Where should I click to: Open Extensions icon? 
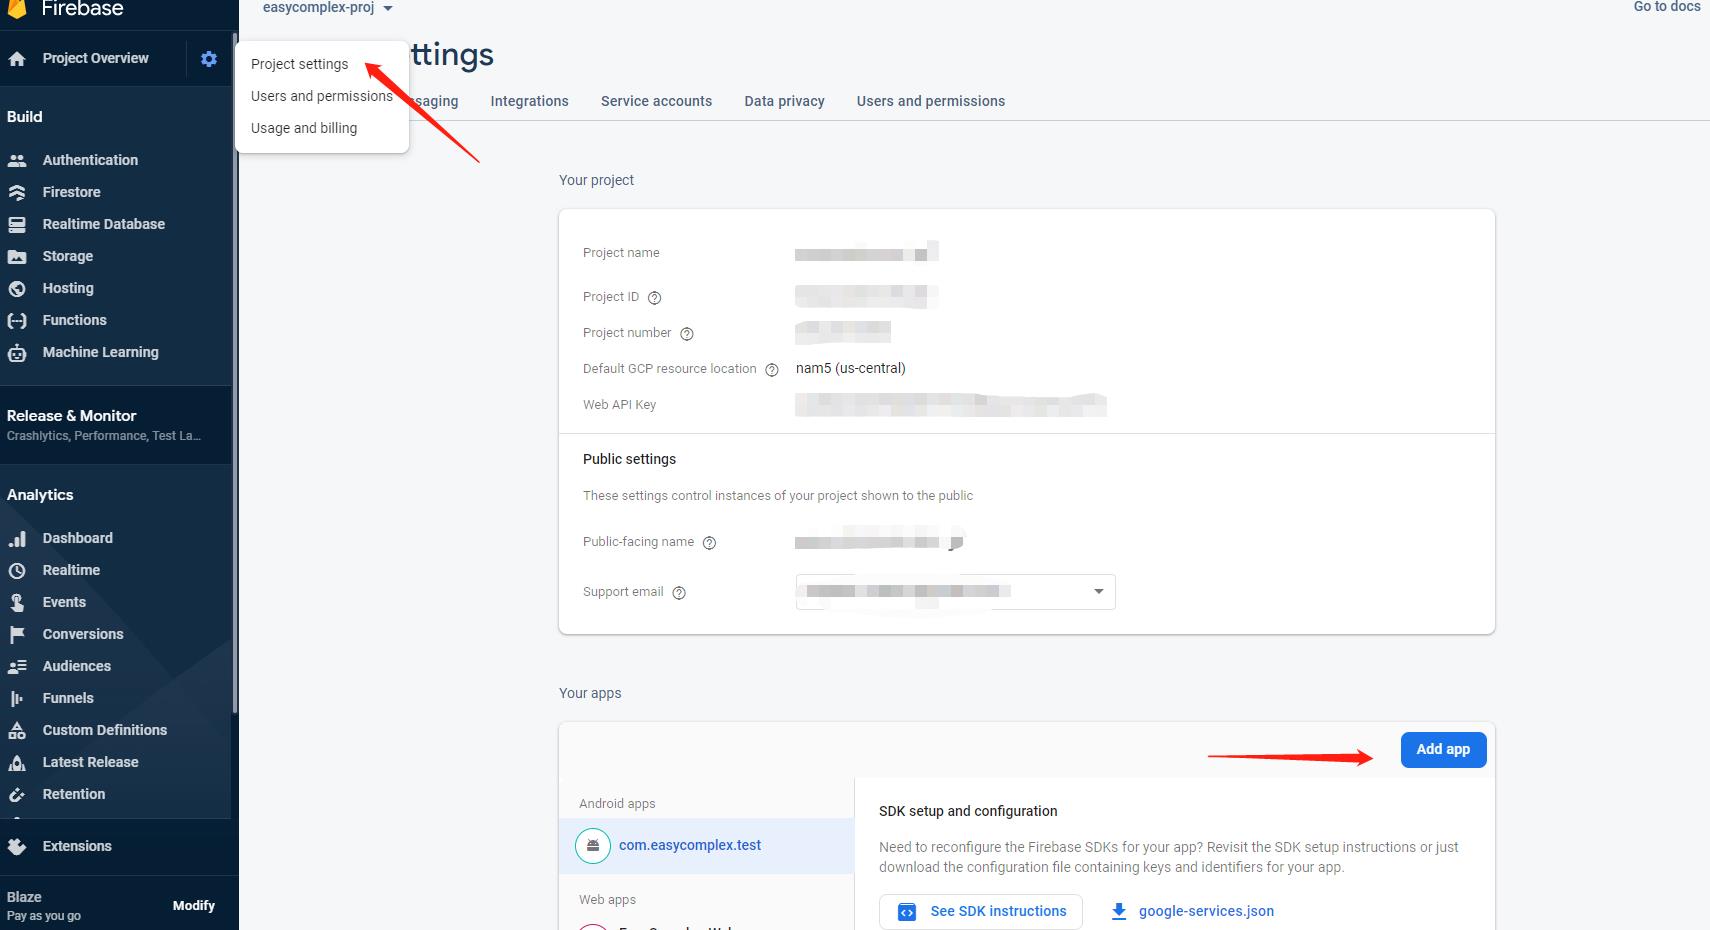click(x=17, y=846)
